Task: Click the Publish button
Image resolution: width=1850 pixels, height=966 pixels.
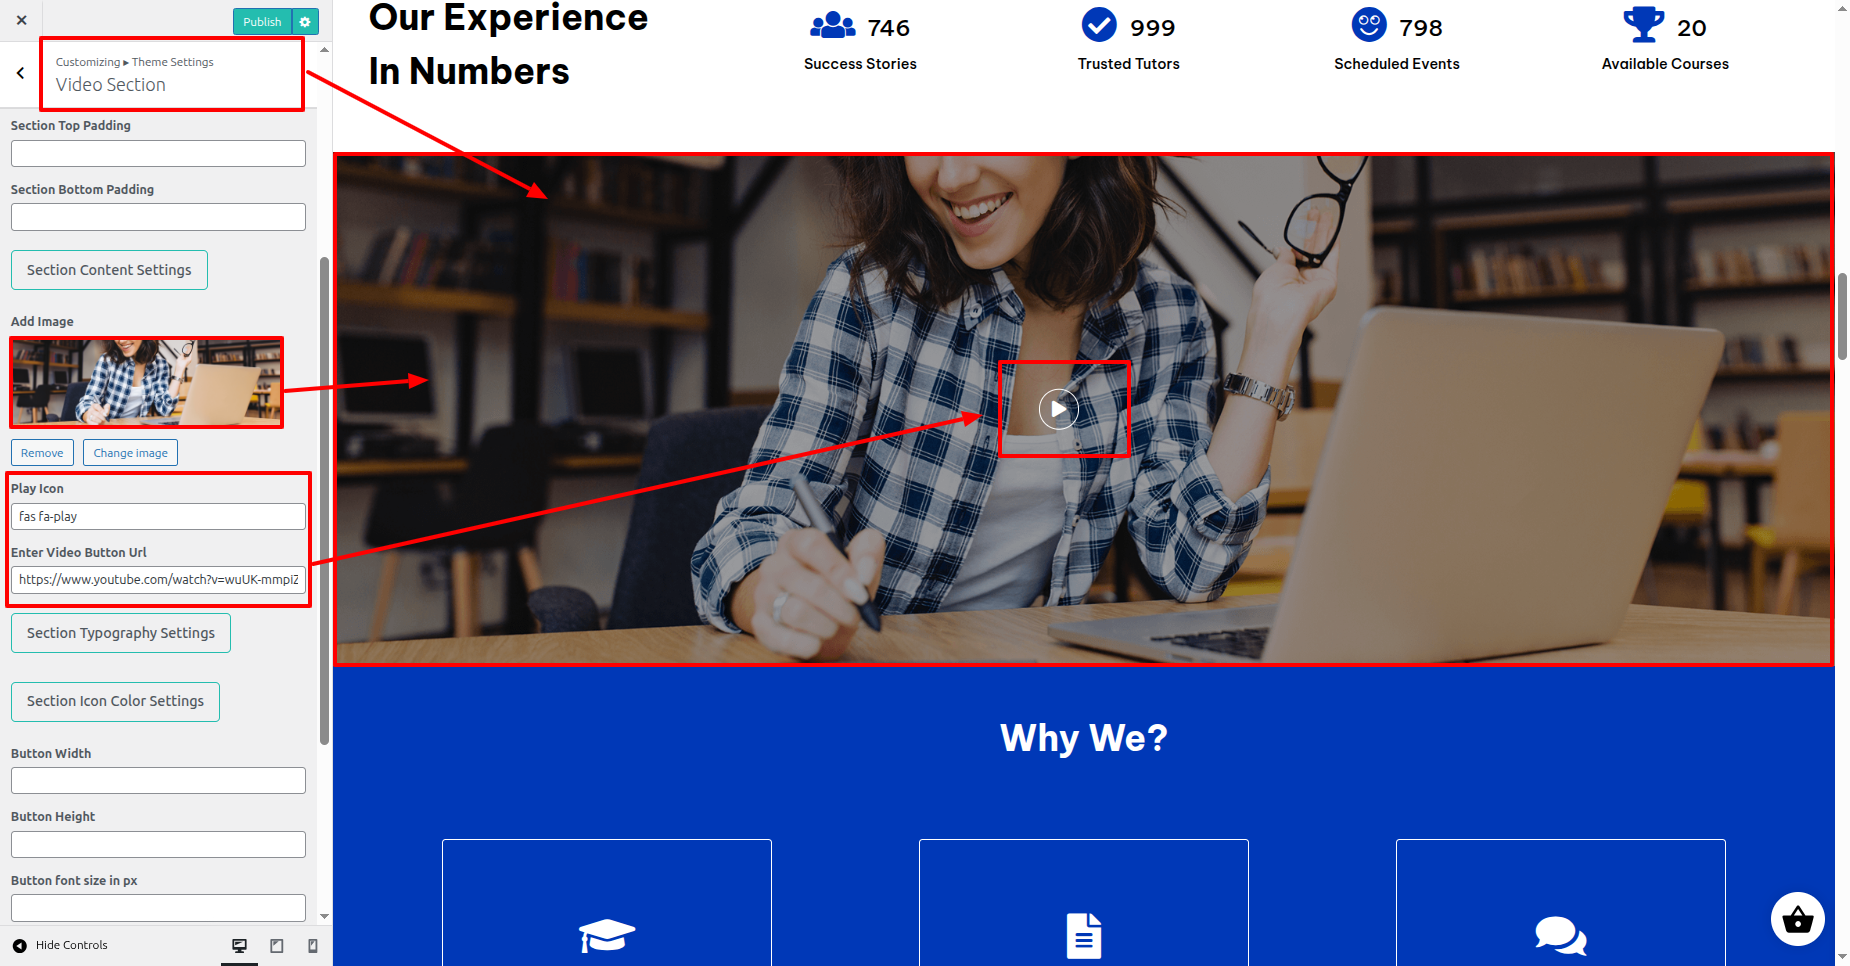Action: (262, 22)
